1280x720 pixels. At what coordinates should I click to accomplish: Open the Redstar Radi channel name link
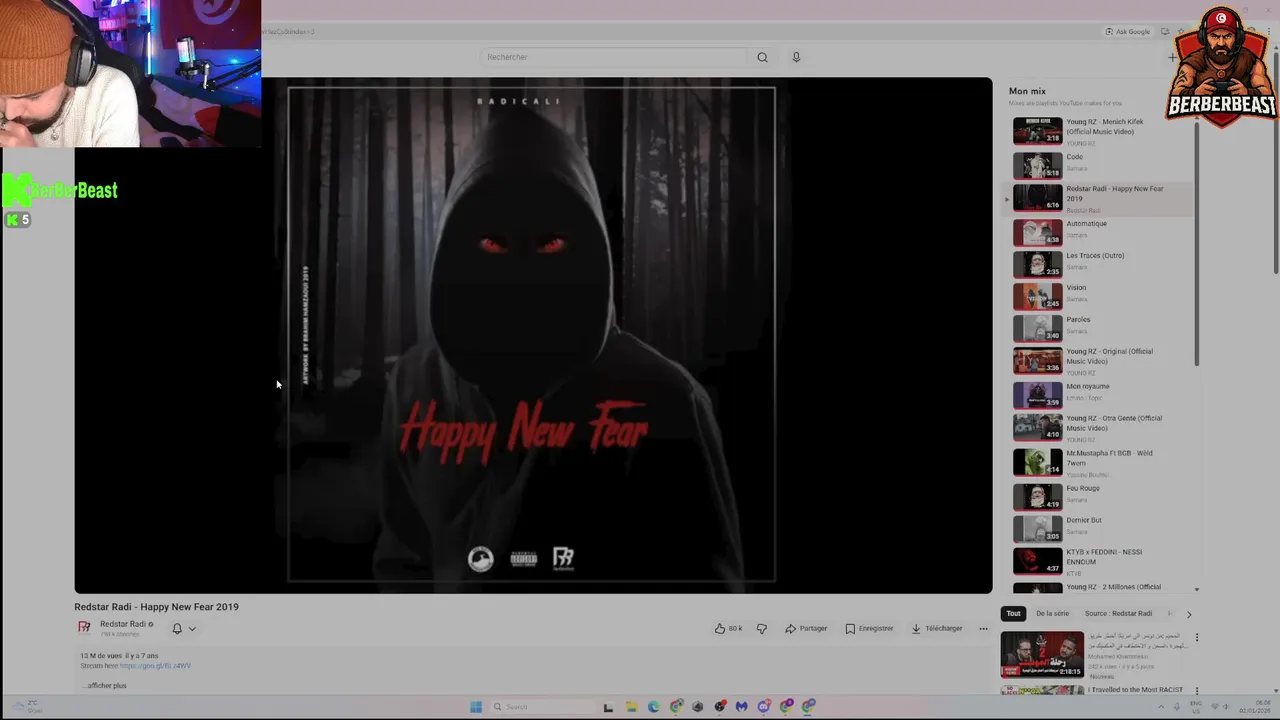[x=122, y=624]
